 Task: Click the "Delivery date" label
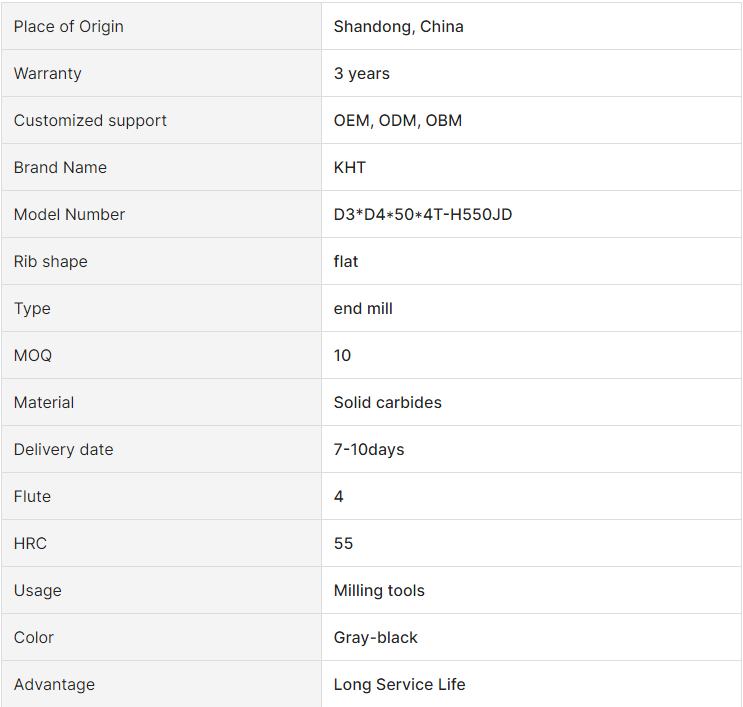tap(63, 450)
